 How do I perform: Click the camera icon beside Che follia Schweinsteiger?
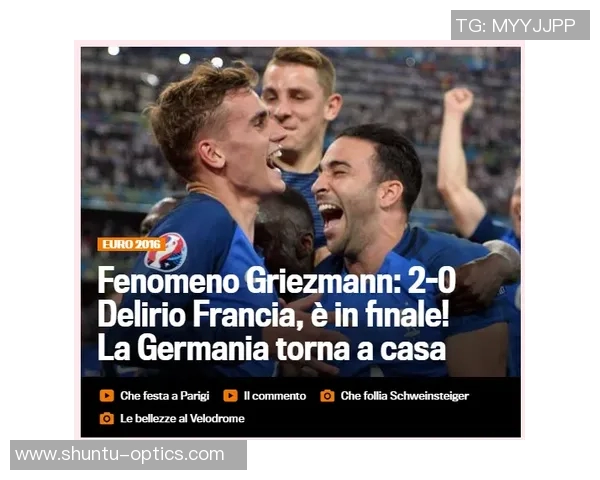coord(327,395)
